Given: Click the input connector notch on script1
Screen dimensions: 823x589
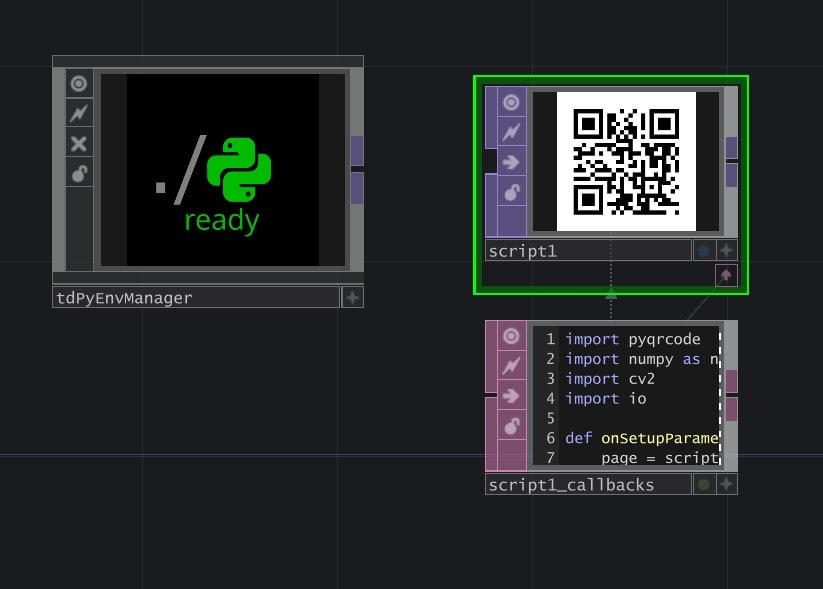Looking at the screenshot, I should [491, 161].
